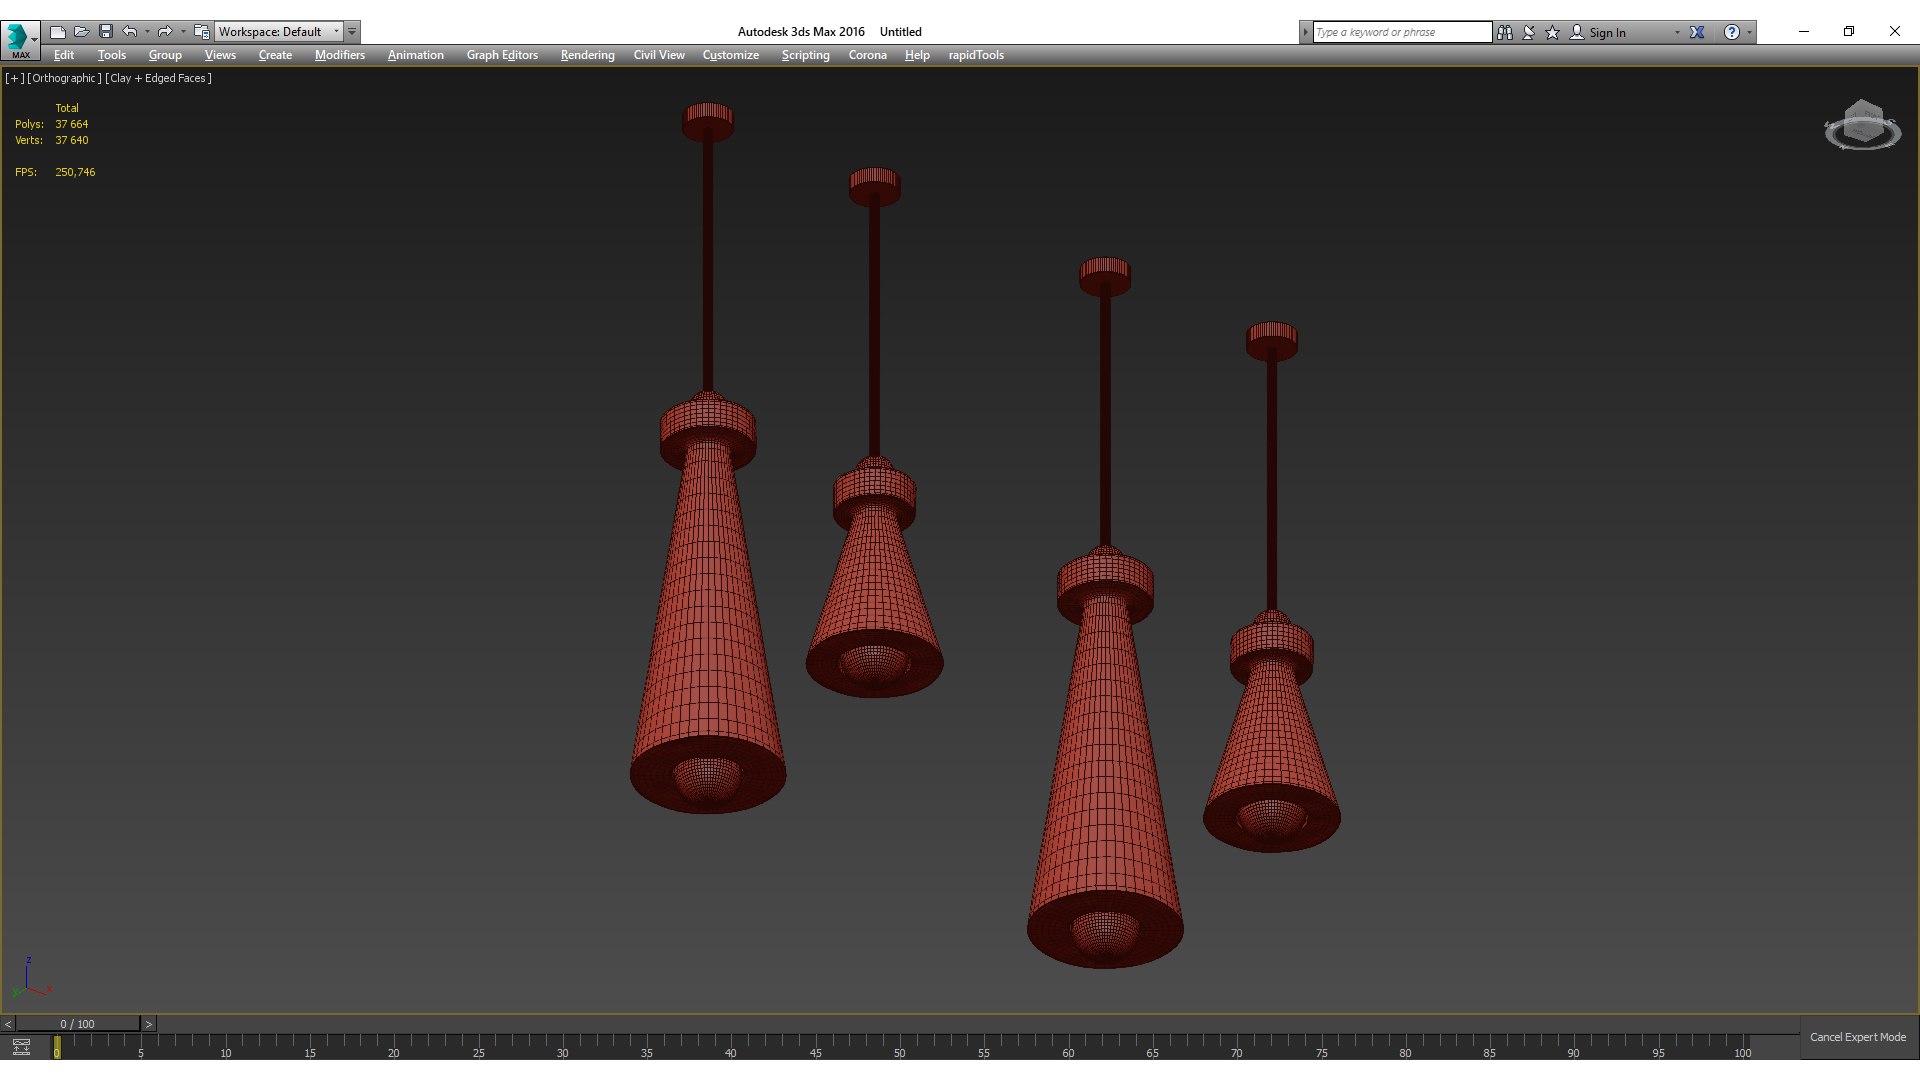Screen dimensions: 1920x1080
Task: Click the ViewCube in the viewport
Action: 1862,126
